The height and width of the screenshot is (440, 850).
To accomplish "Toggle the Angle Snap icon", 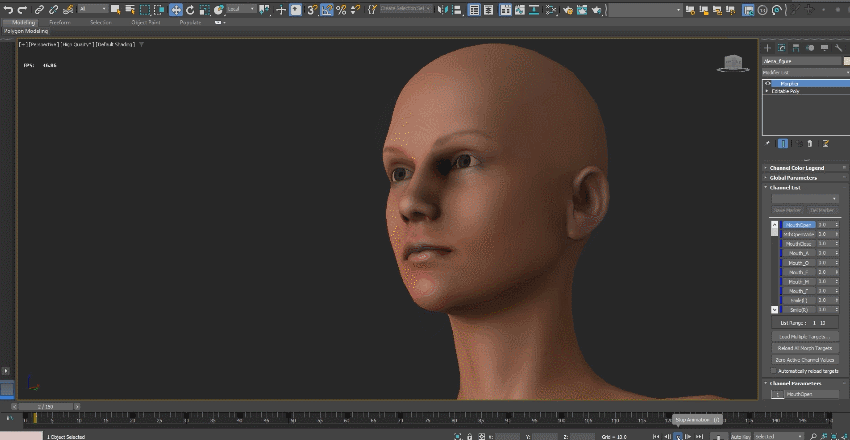I will coord(327,9).
